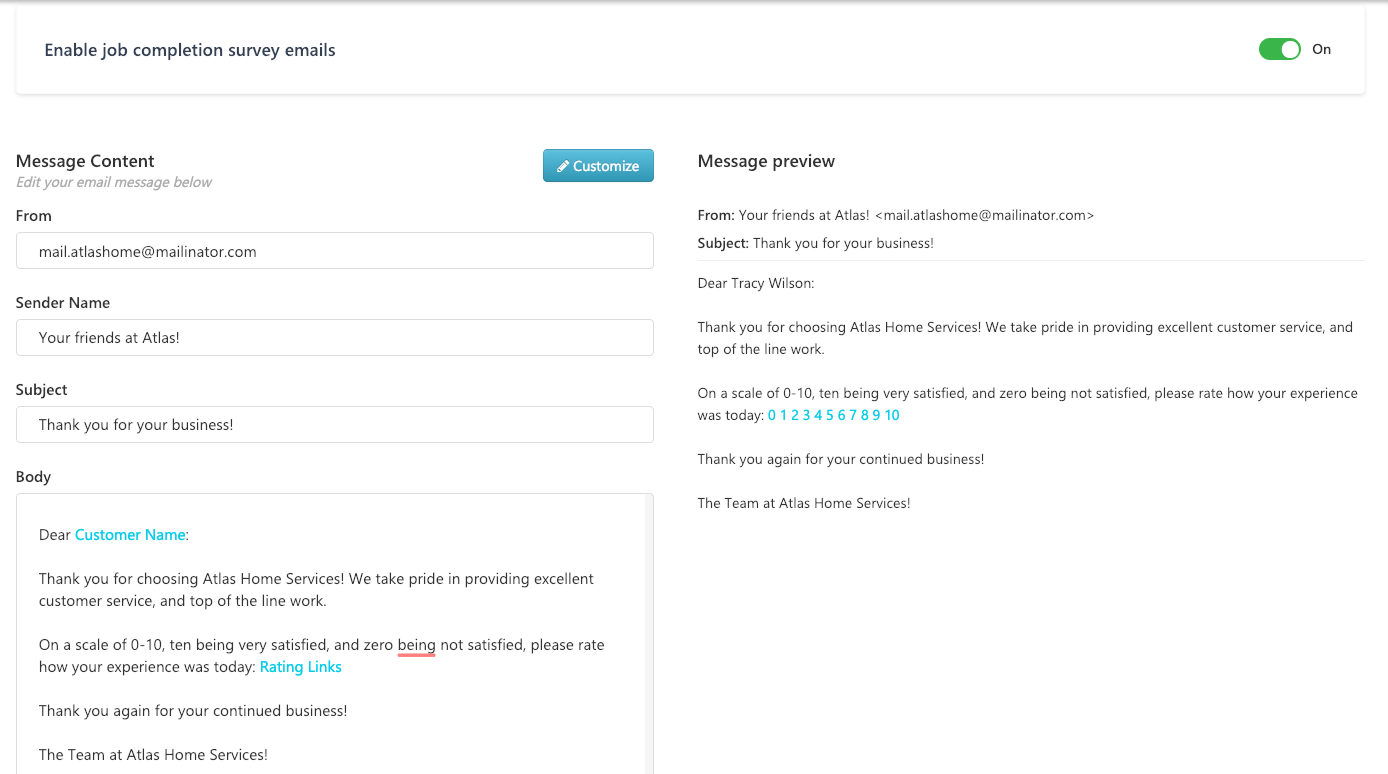Select rating 6 in message preview

[x=842, y=415]
